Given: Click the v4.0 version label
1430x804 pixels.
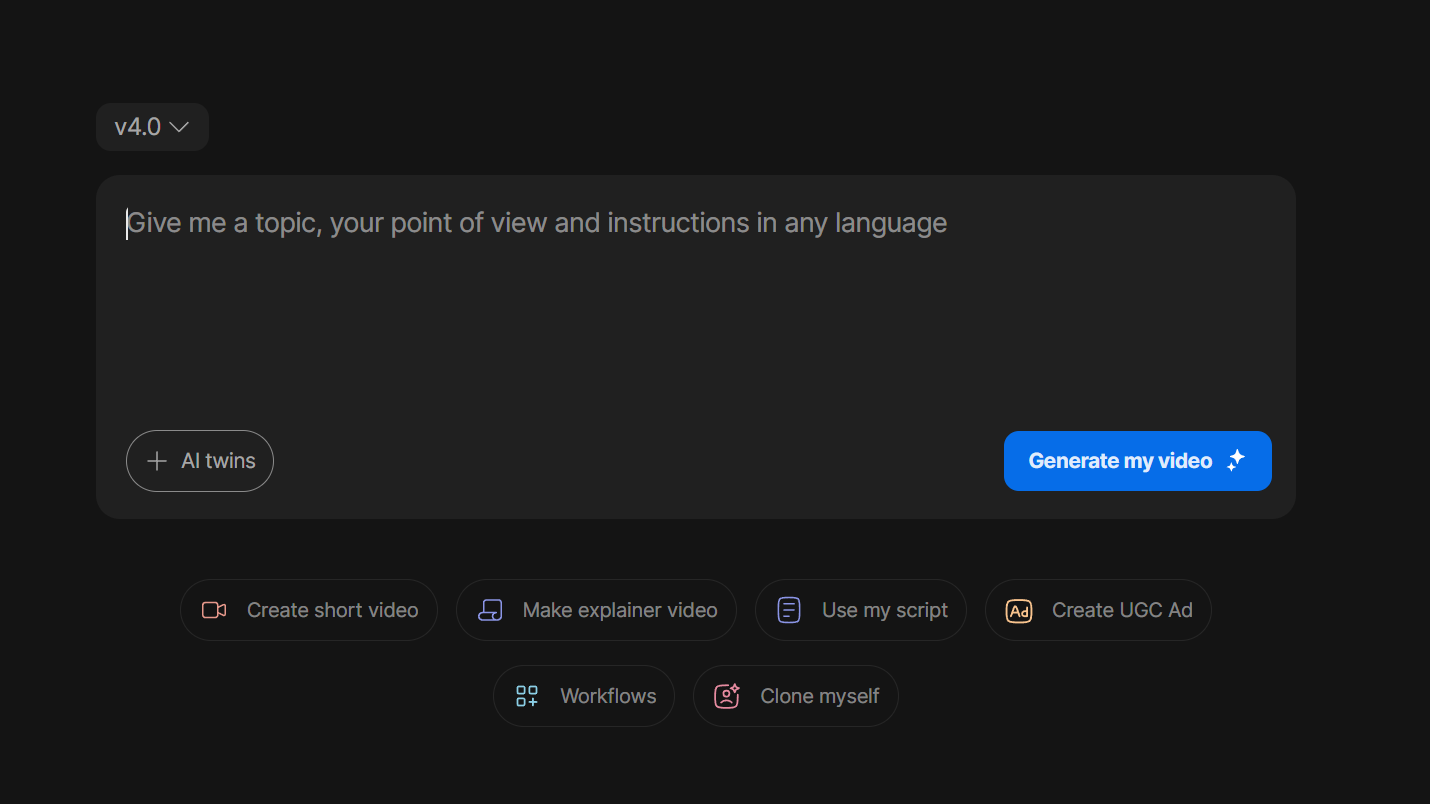Looking at the screenshot, I should click(x=138, y=127).
